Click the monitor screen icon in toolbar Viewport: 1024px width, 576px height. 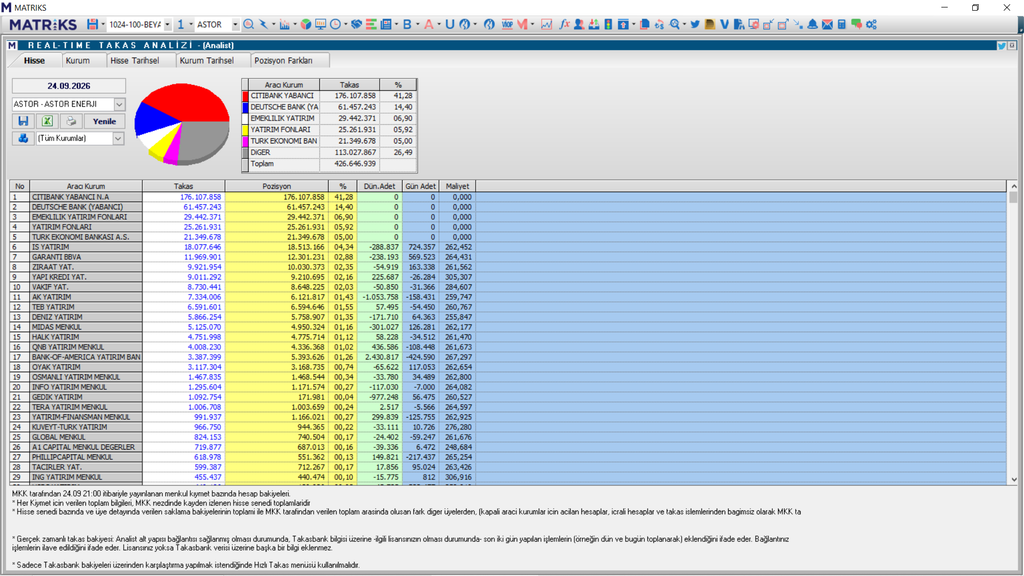tap(320, 24)
